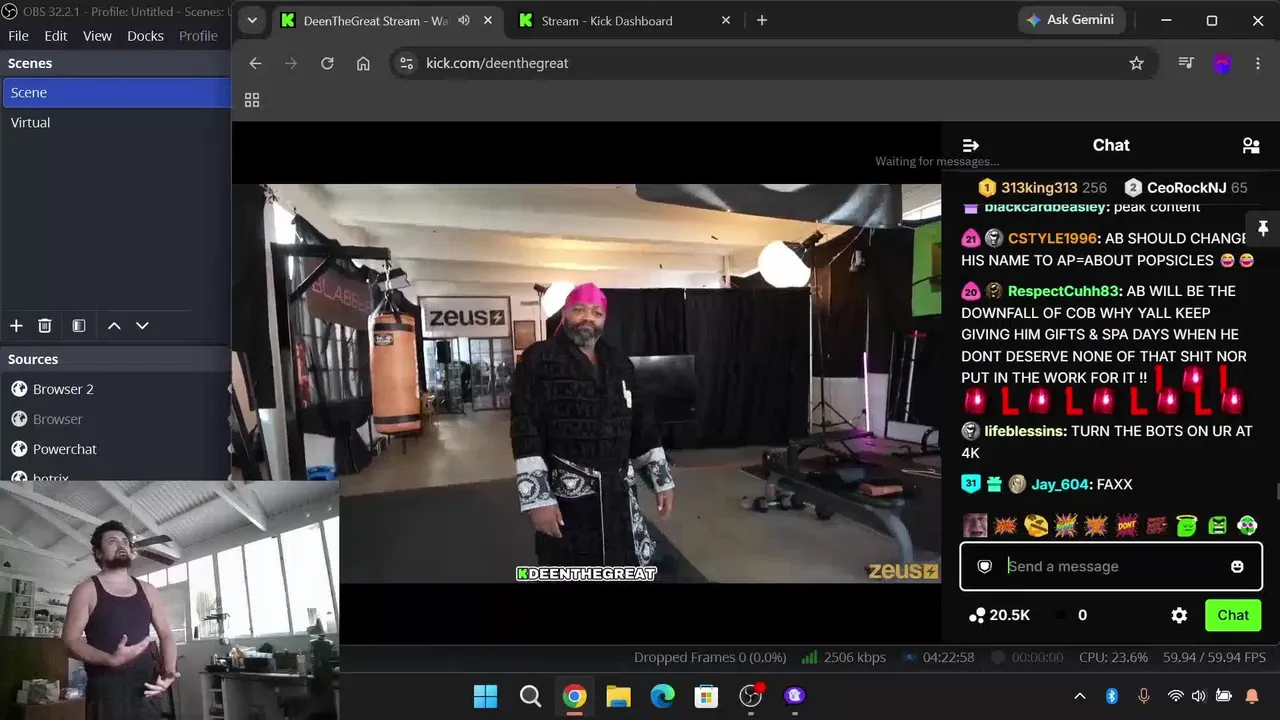This screenshot has width=1280, height=720.
Task: Select the Powerchat source
Action: coord(115,449)
